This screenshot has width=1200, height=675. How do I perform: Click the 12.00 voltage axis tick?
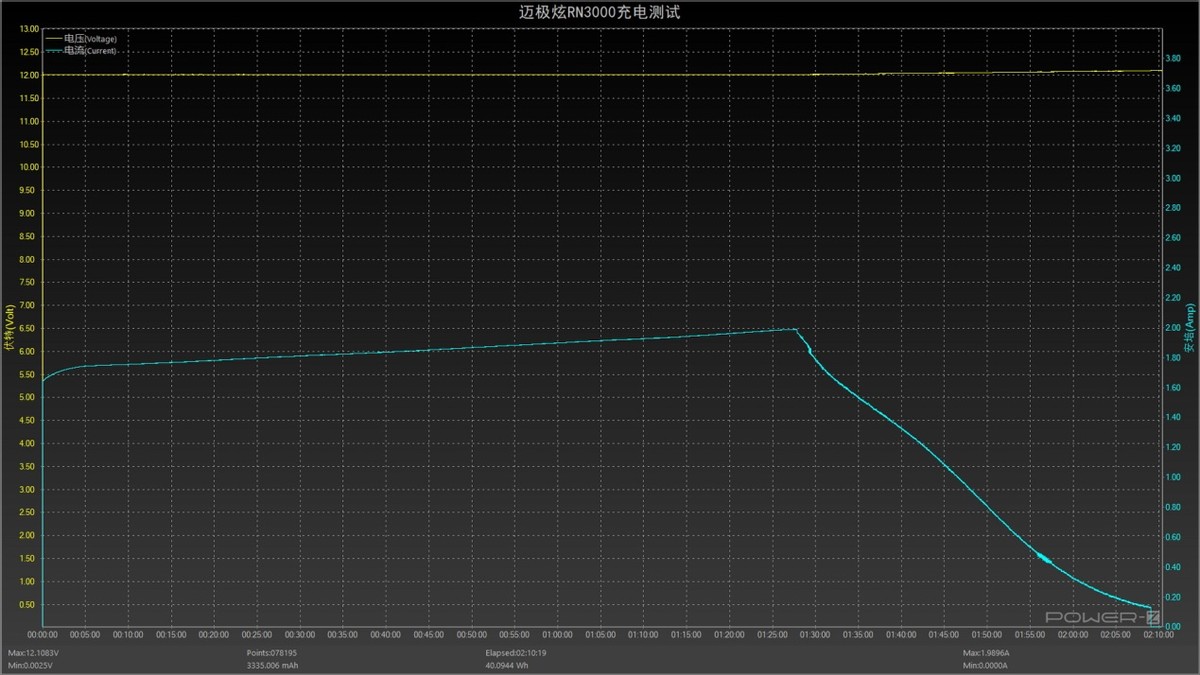pos(28,75)
